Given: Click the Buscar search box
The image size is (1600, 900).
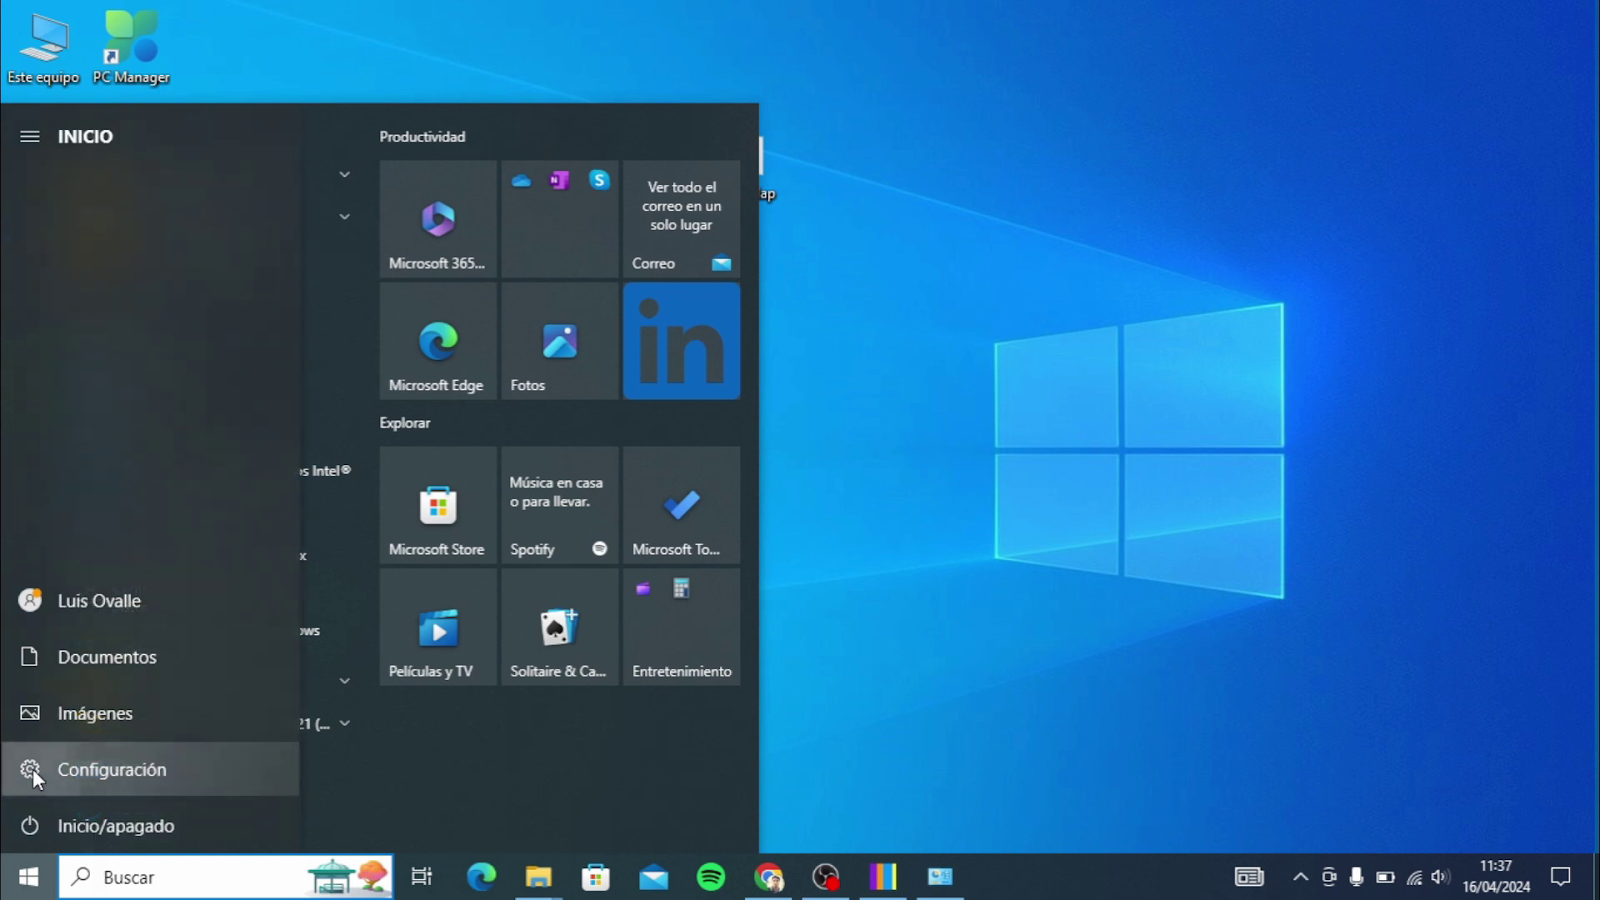Looking at the screenshot, I should click(226, 877).
